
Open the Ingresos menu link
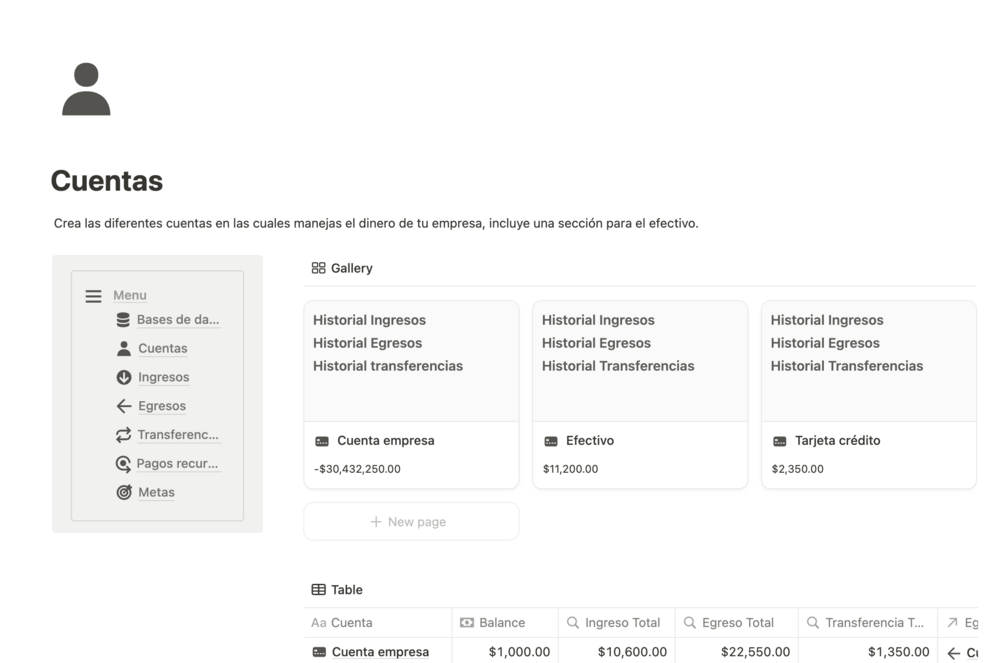point(164,378)
